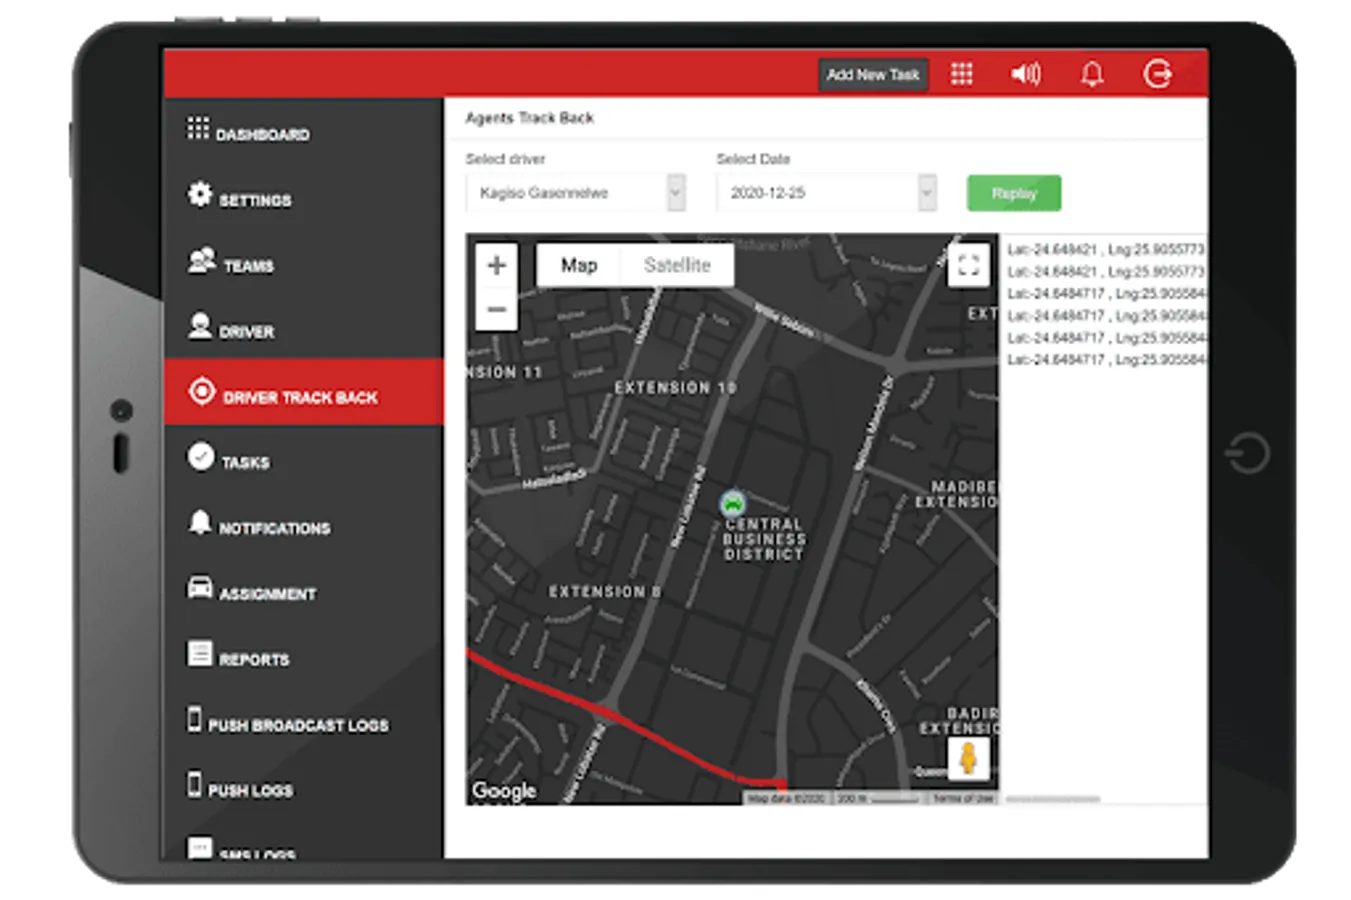Viewport: 1351px width, 900px height.
Task: Click the apps grid icon in header
Action: point(961,74)
